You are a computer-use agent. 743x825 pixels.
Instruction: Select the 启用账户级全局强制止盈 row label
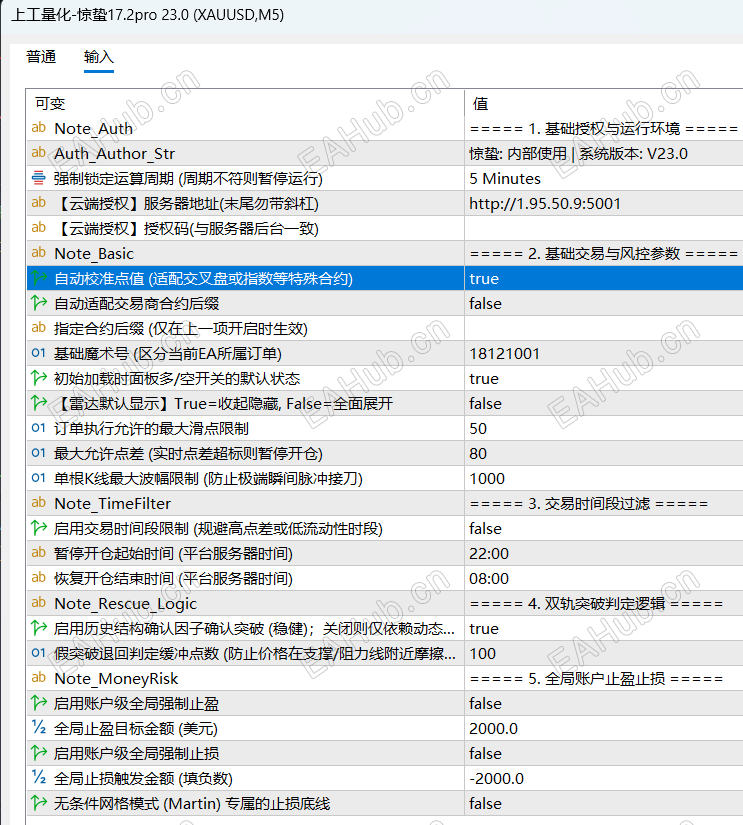click(x=136, y=703)
